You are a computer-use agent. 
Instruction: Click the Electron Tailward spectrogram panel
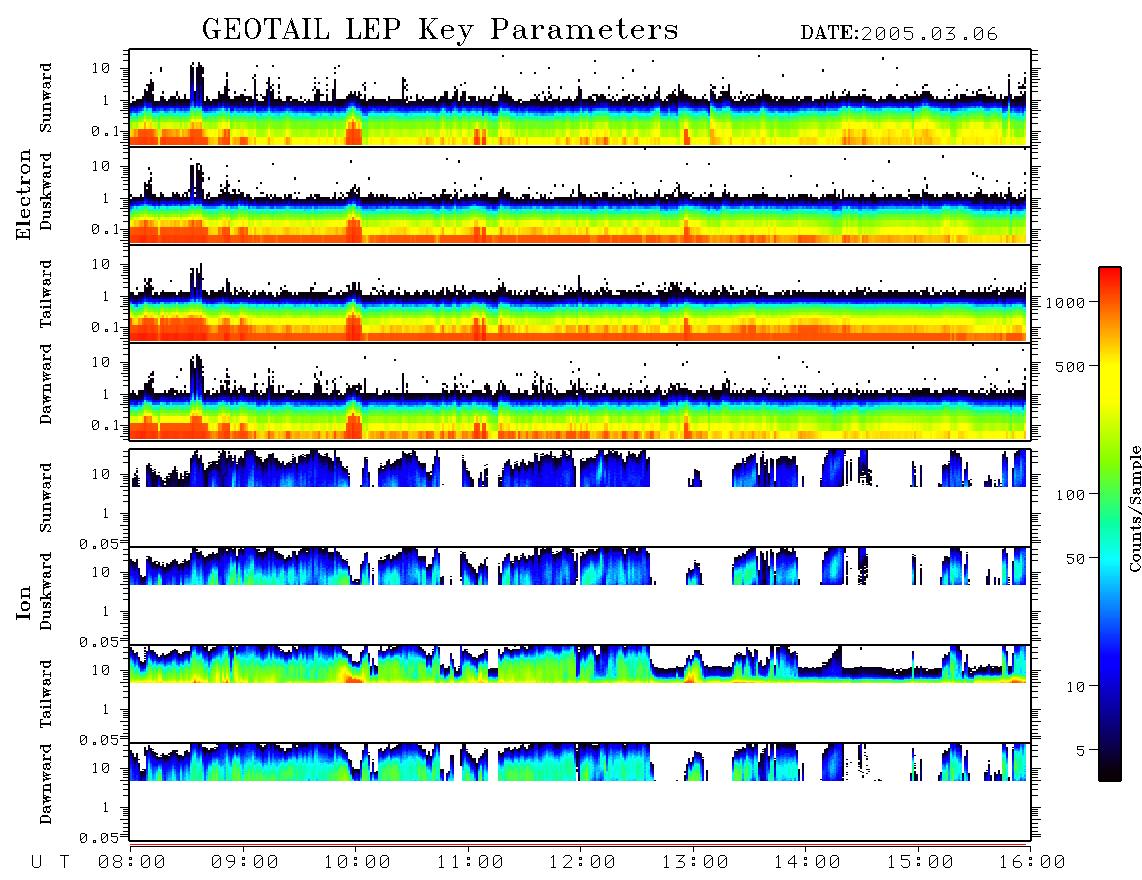tap(580, 294)
